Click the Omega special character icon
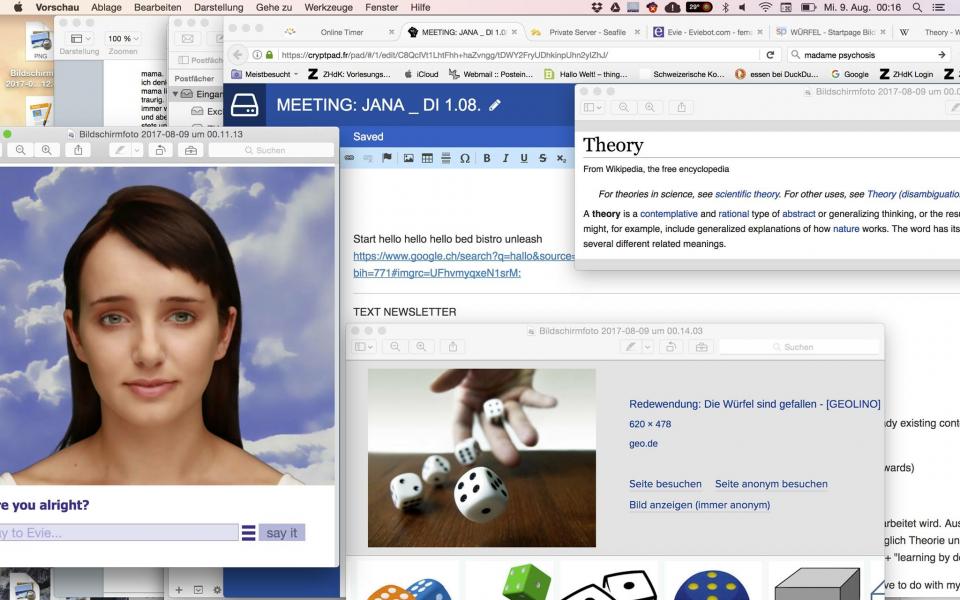 (465, 158)
